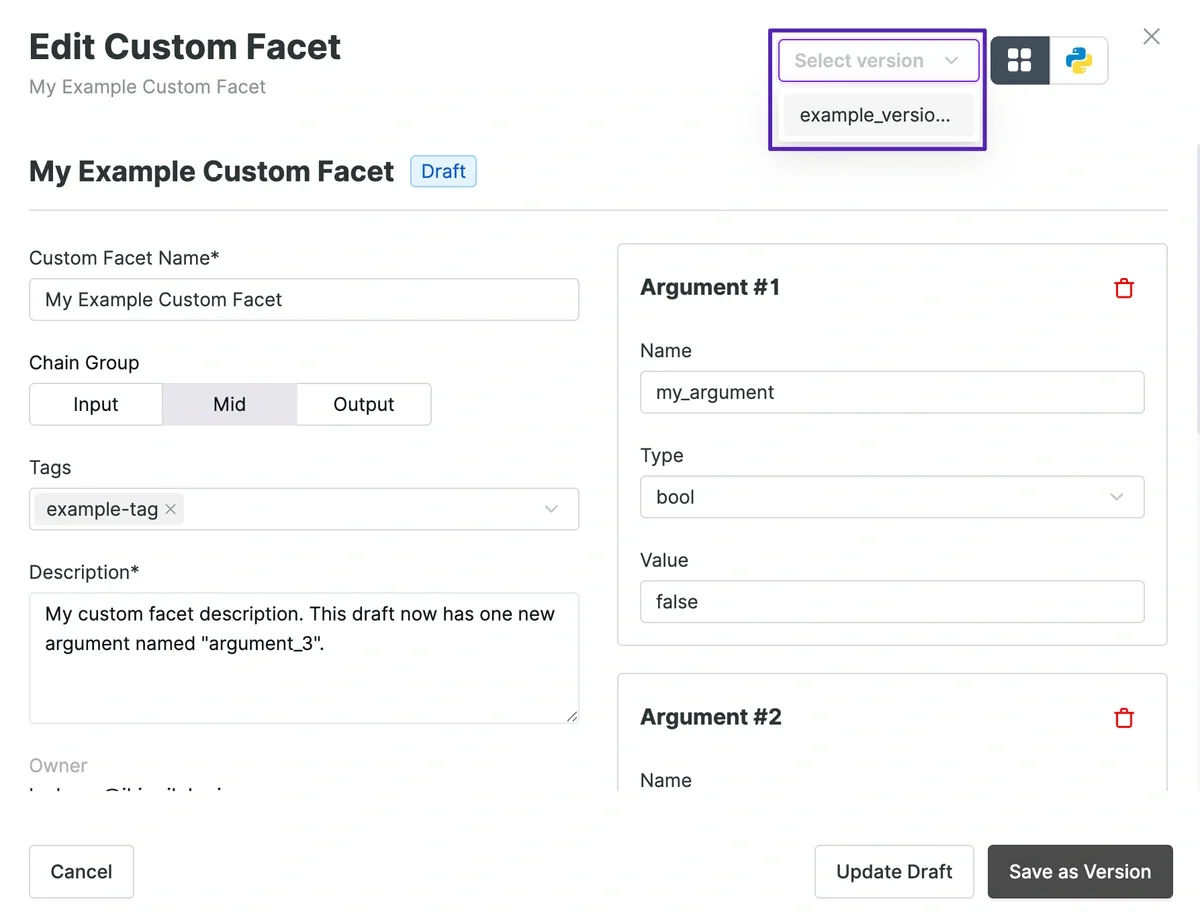Switch to the grid form view

[x=1020, y=61]
